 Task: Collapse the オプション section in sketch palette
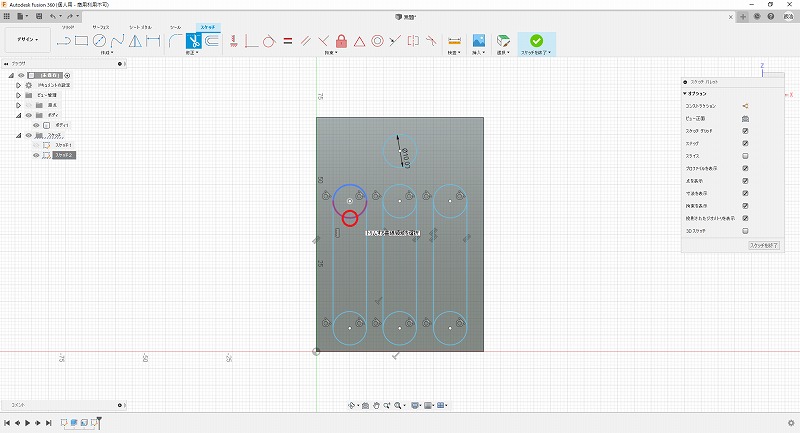(685, 93)
